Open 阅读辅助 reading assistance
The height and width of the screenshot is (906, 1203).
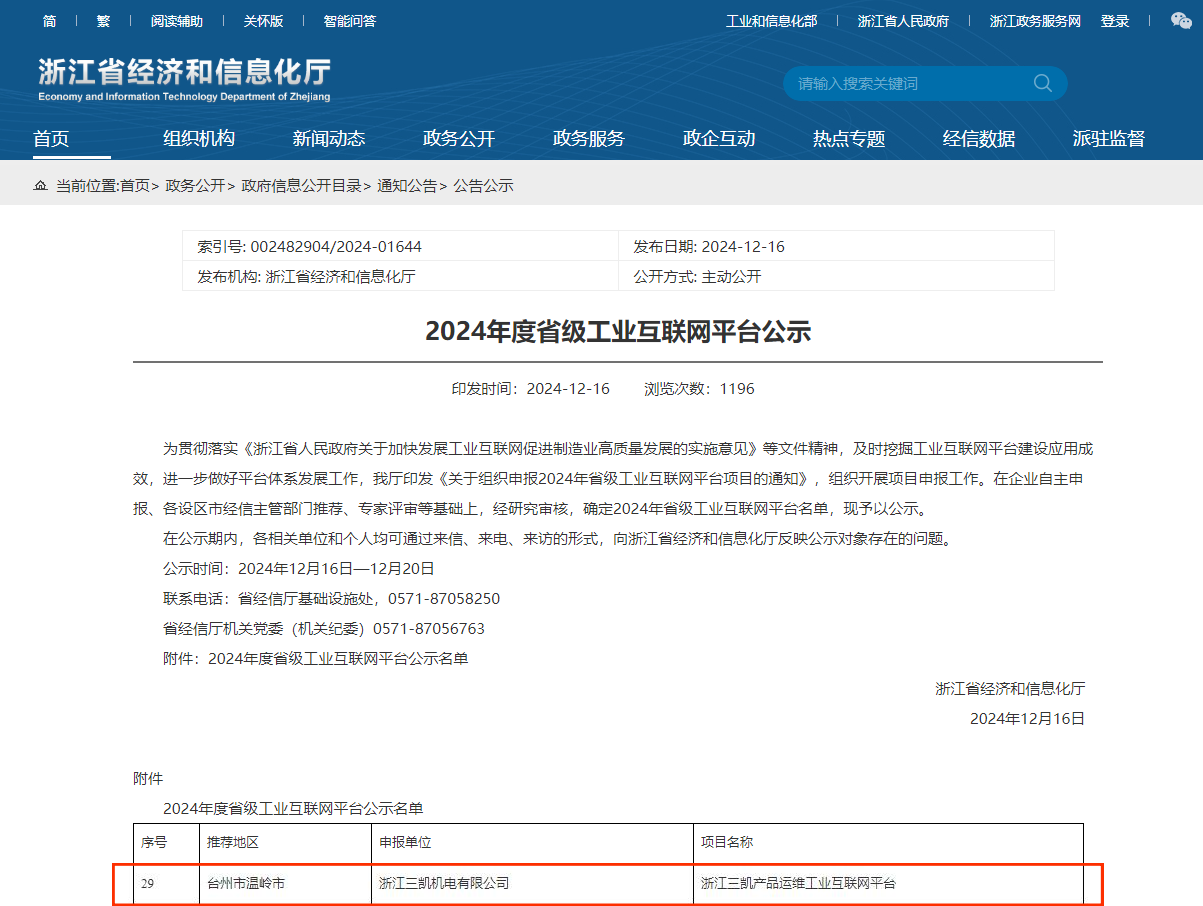177,21
